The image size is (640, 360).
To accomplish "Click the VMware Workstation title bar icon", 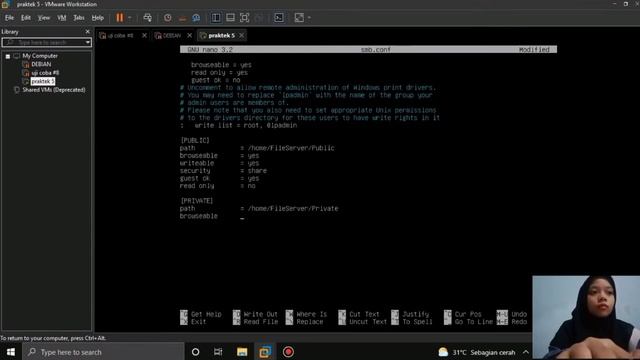I will tap(5, 4).
